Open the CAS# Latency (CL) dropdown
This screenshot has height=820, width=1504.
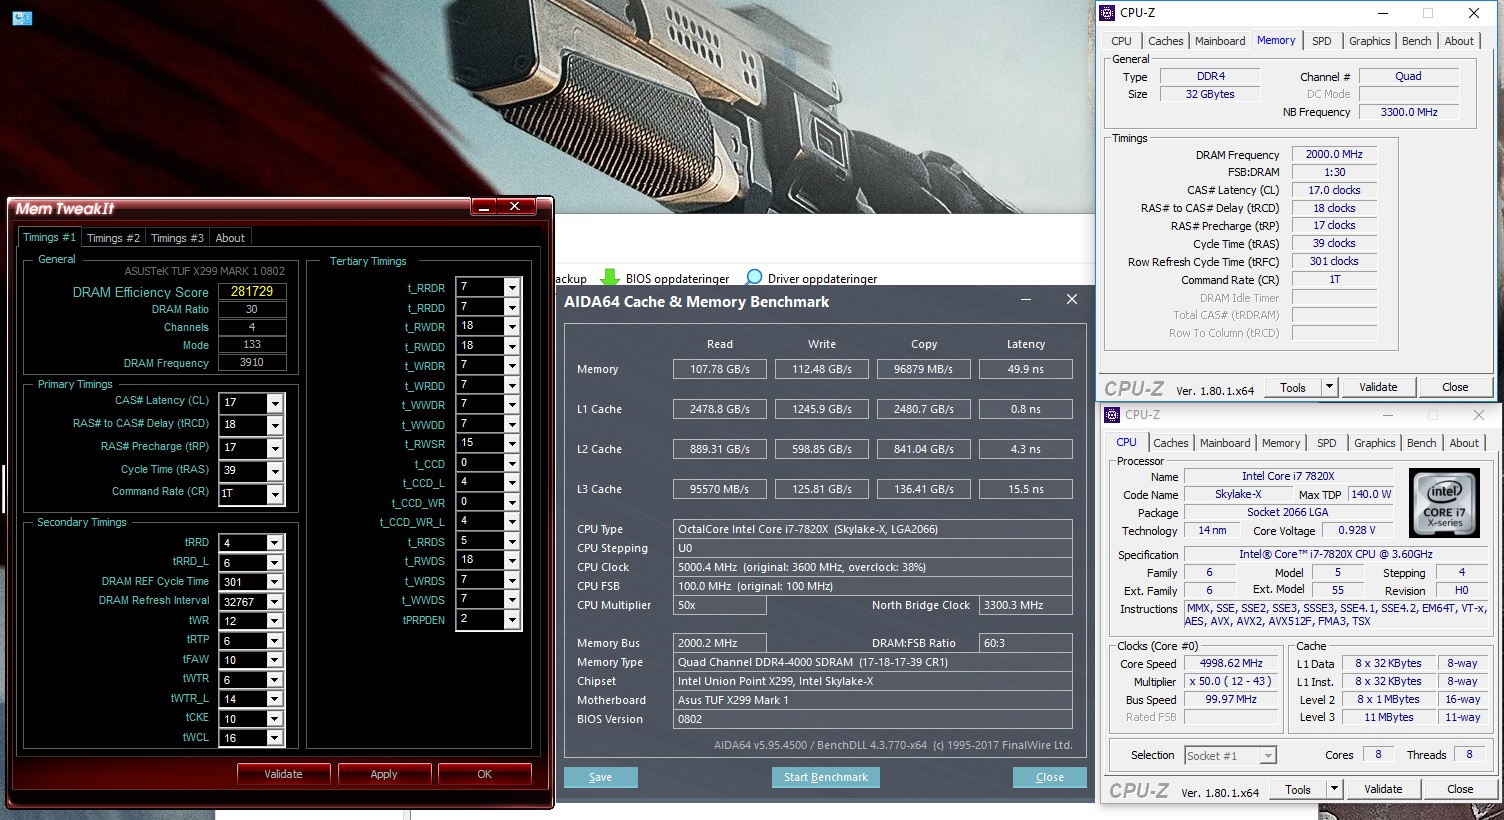275,403
